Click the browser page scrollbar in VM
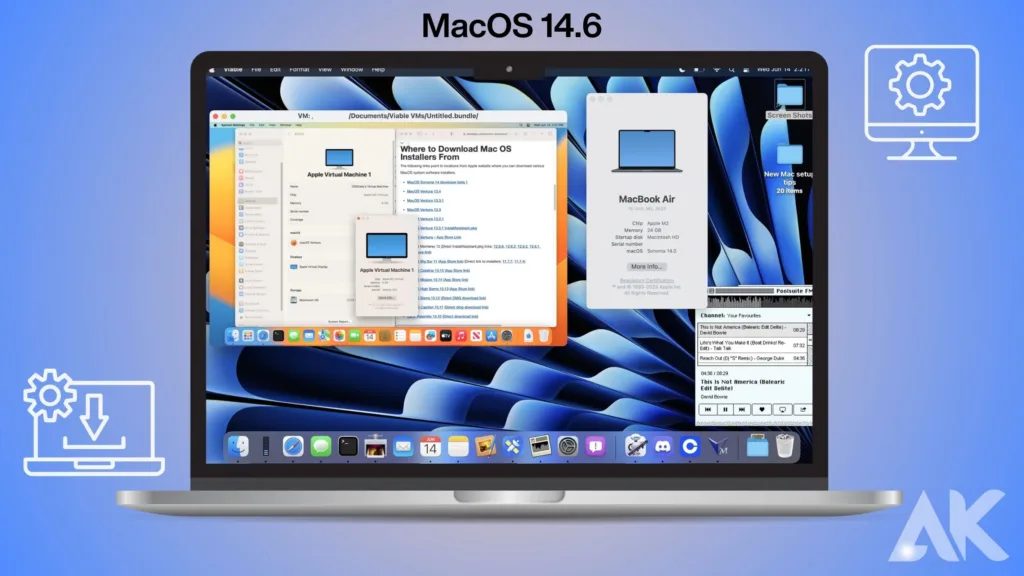 click(x=554, y=196)
